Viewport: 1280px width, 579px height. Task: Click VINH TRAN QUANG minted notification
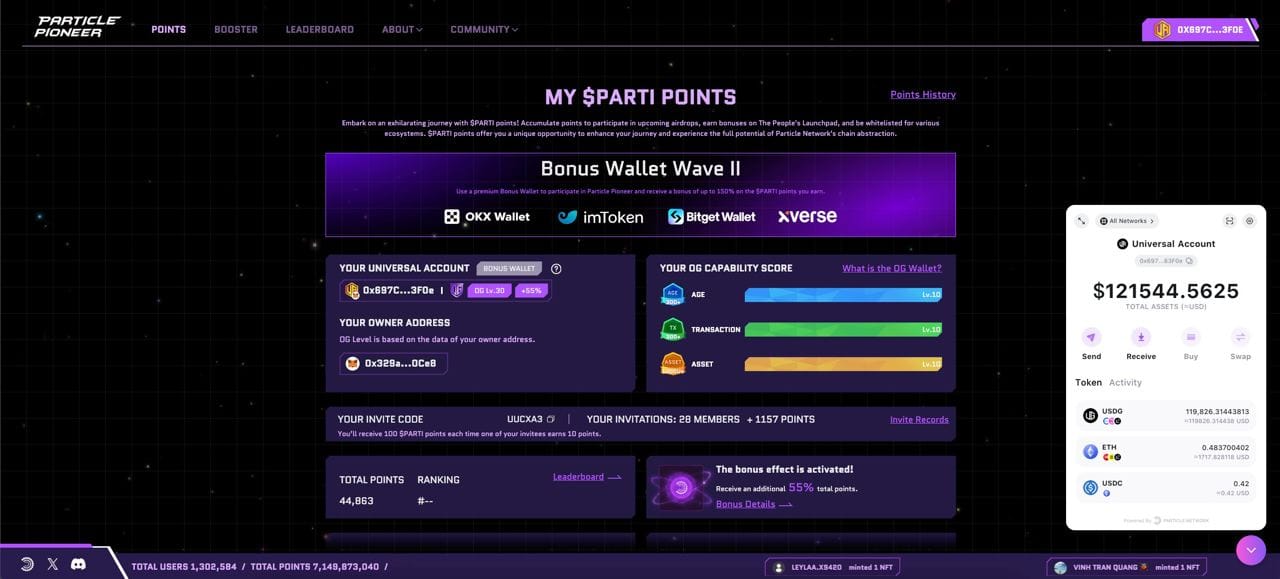pyautogui.click(x=1125, y=567)
